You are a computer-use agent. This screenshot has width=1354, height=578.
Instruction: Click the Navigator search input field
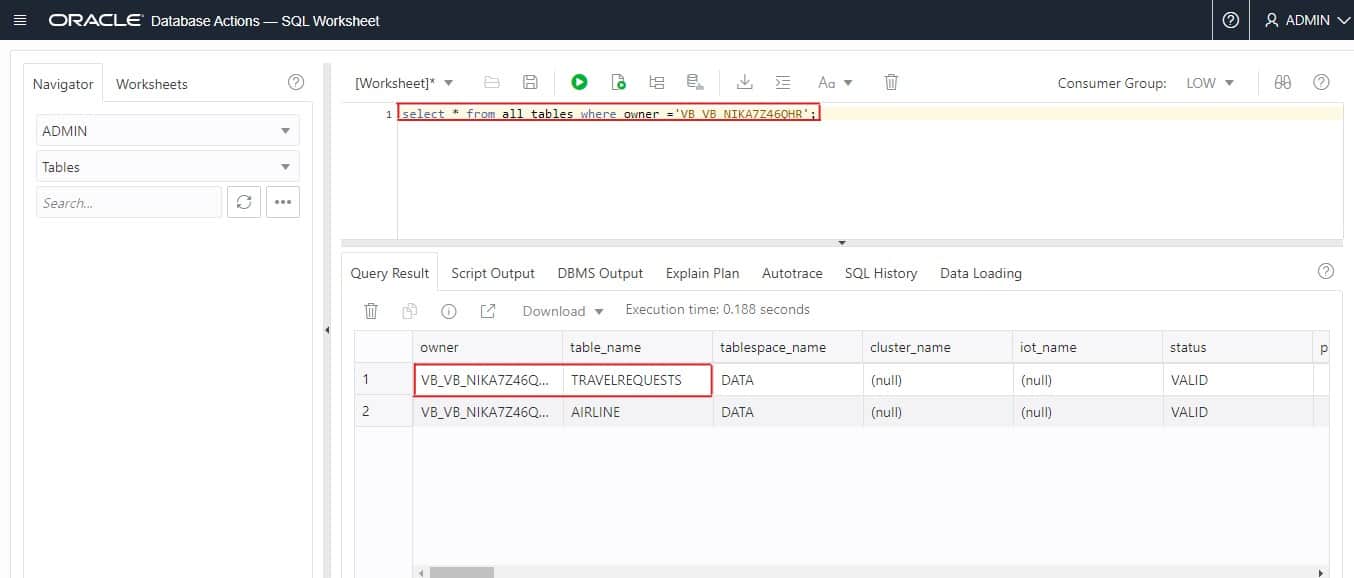click(129, 202)
